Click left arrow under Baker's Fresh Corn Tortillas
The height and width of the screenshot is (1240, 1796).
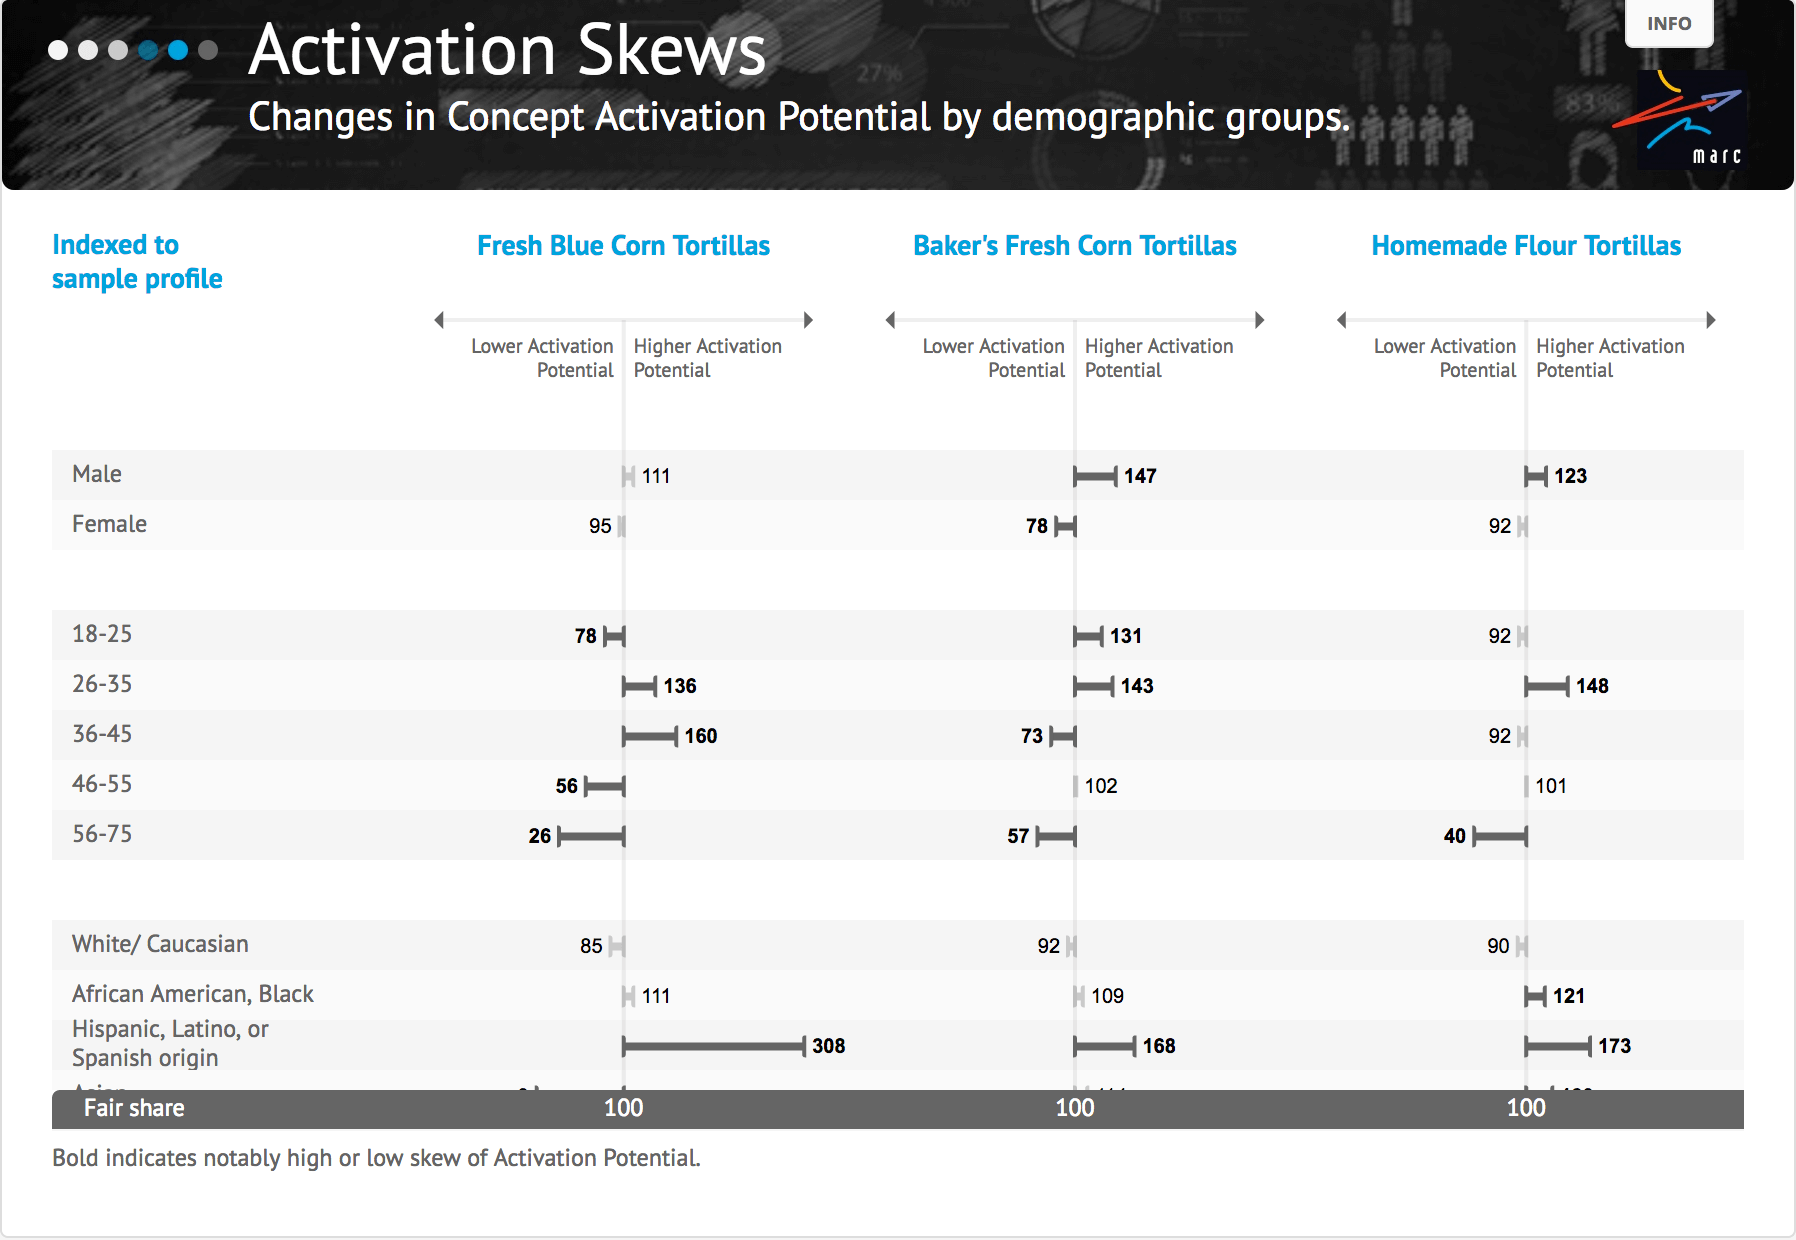tap(890, 320)
